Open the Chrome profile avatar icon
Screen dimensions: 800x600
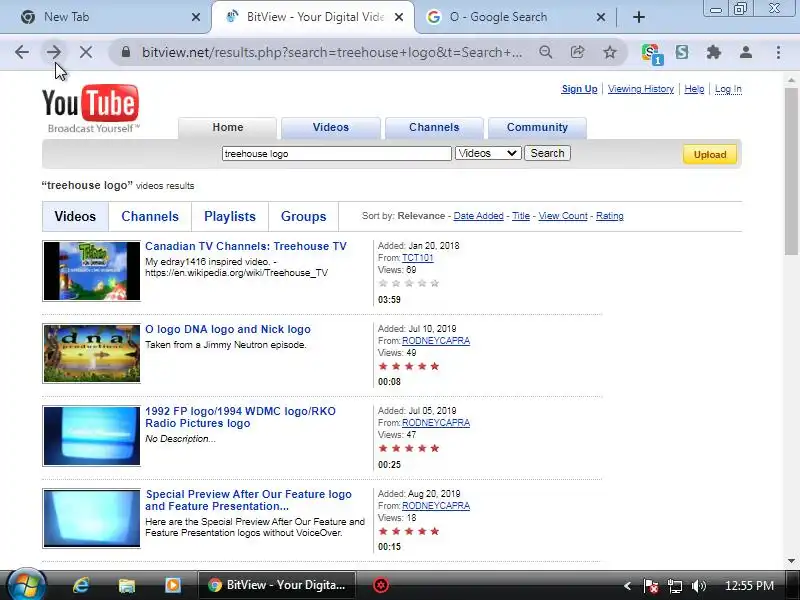(746, 52)
